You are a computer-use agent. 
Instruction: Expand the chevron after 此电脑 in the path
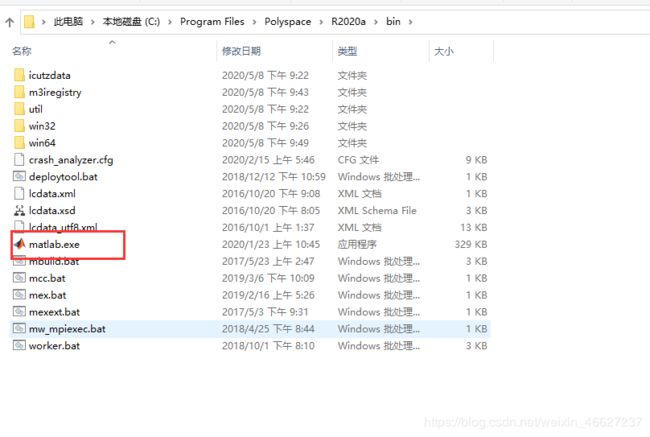click(x=93, y=22)
